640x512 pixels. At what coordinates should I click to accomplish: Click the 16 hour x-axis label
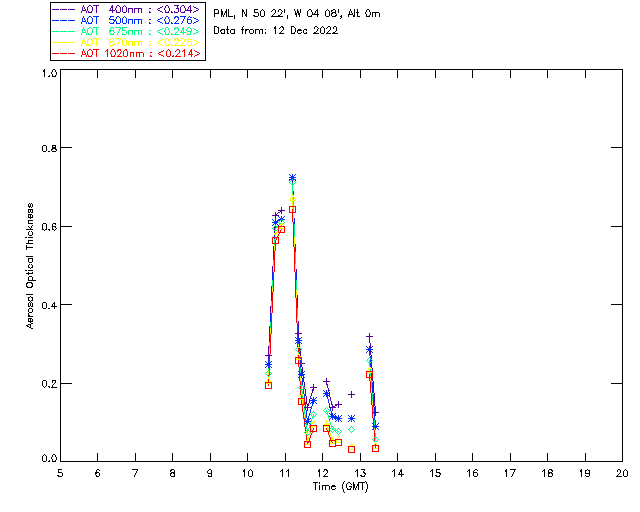tap(473, 473)
